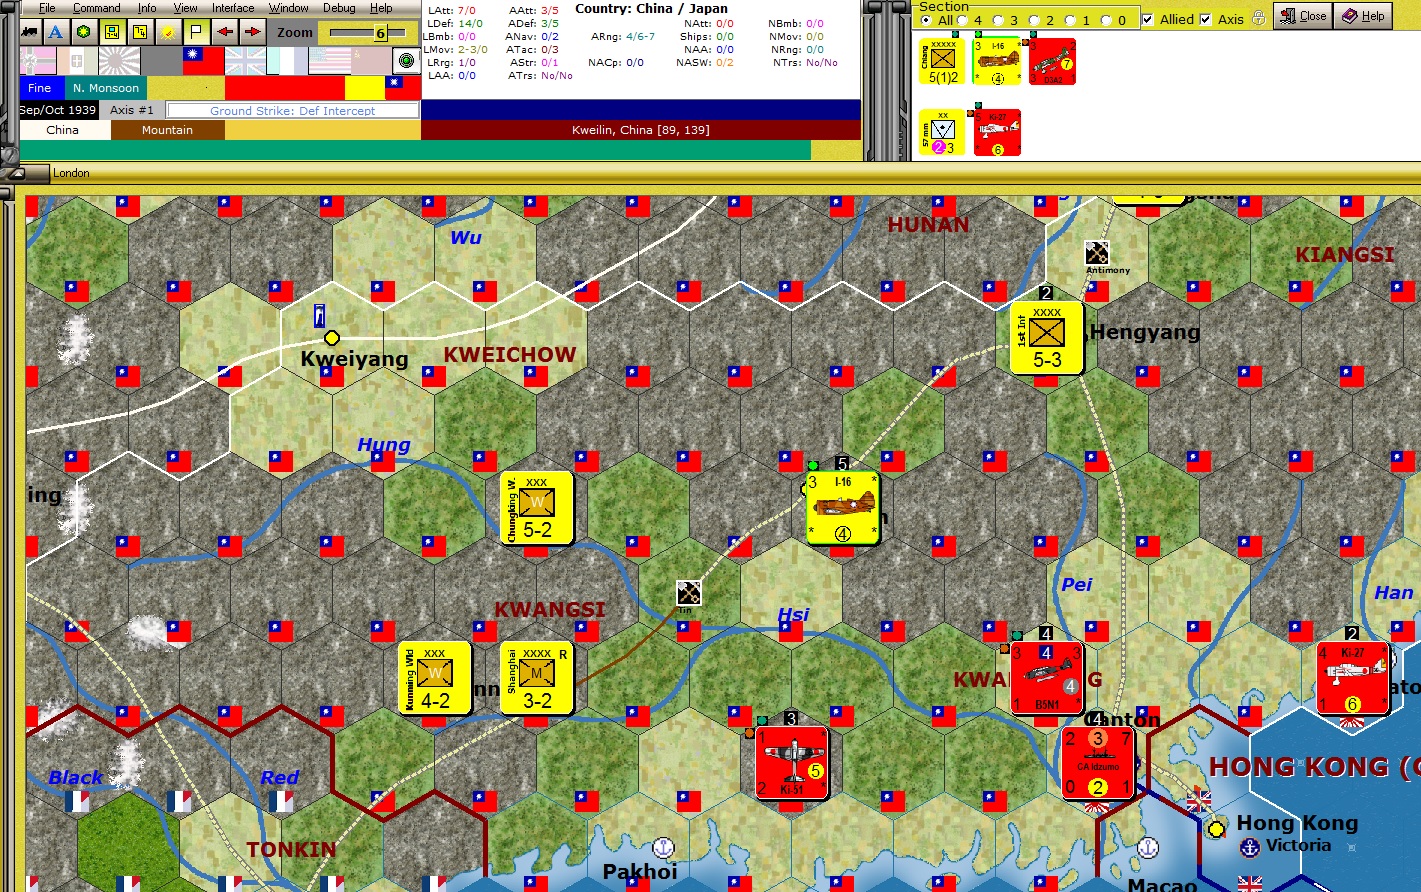This screenshot has height=892, width=1421.
Task: Select the Ki-27 unit in the panel
Action: (997, 132)
